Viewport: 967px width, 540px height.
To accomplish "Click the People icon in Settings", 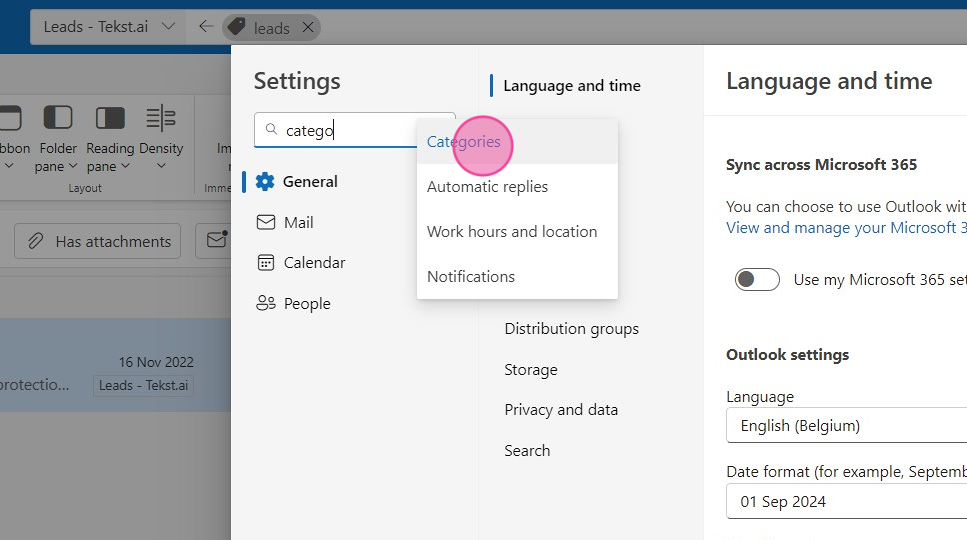I will [265, 303].
